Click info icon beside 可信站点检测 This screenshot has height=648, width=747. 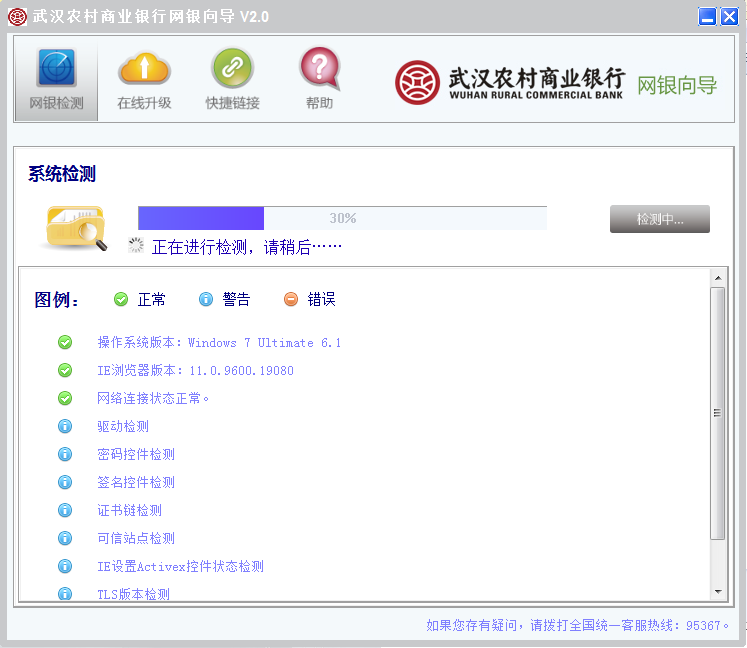(x=65, y=538)
